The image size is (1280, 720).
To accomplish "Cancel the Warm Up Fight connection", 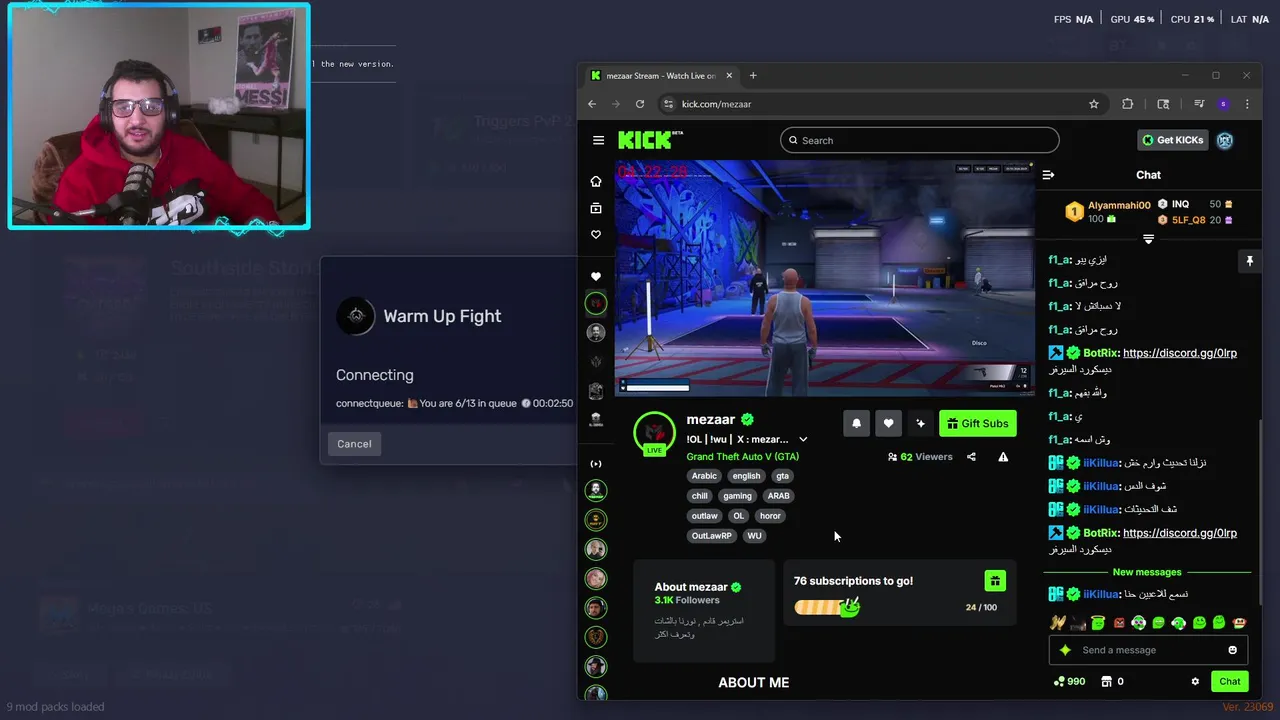I will tap(354, 444).
